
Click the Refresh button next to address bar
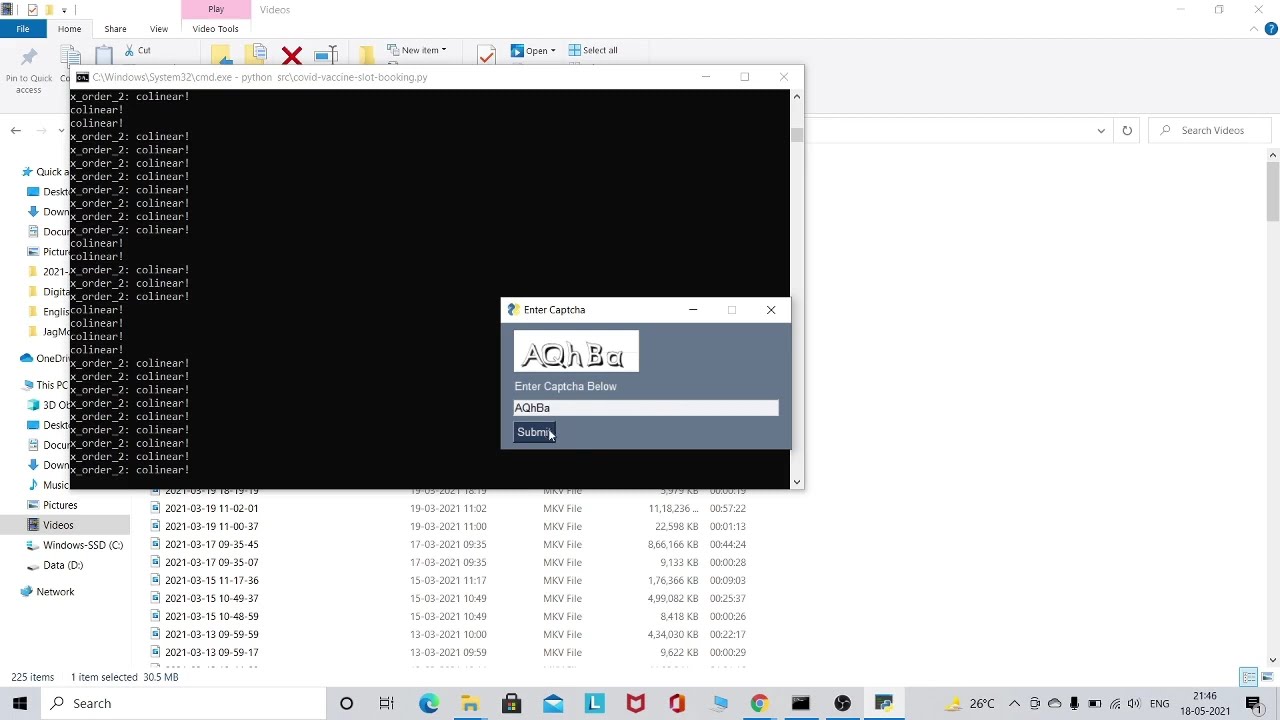(1127, 130)
